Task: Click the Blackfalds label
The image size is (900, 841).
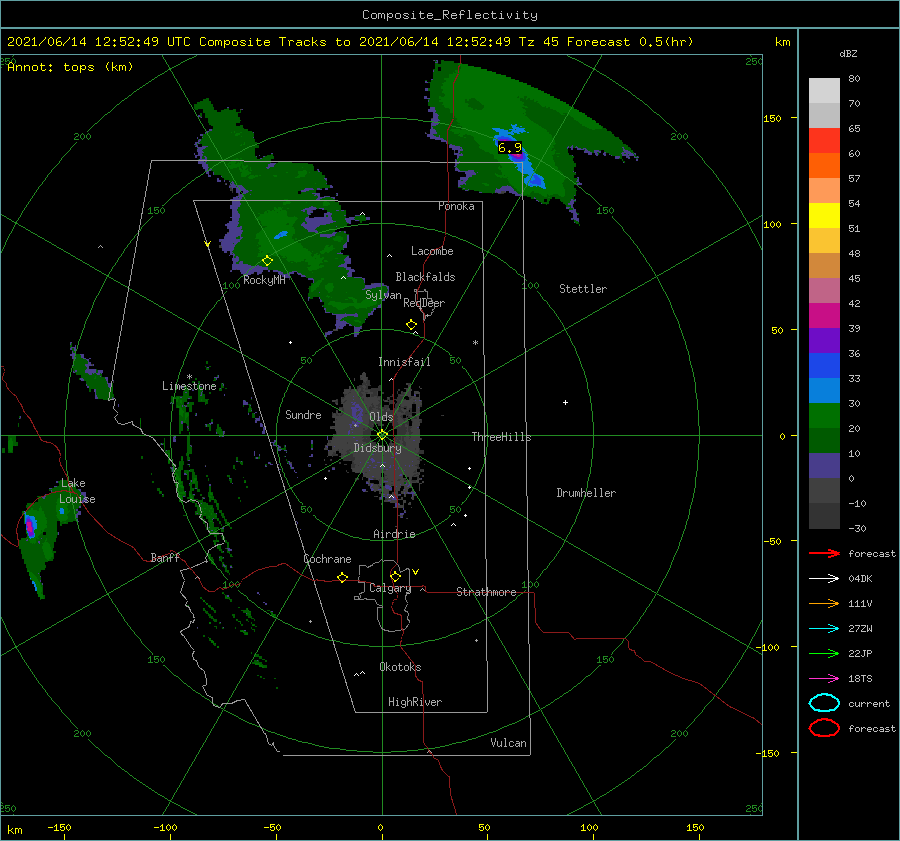Action: (x=425, y=277)
